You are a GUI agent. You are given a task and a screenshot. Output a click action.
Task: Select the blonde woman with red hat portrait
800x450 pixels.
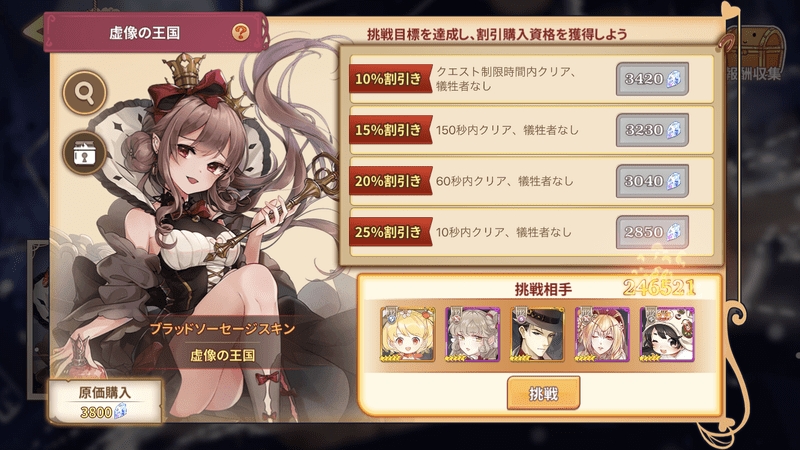click(x=602, y=335)
